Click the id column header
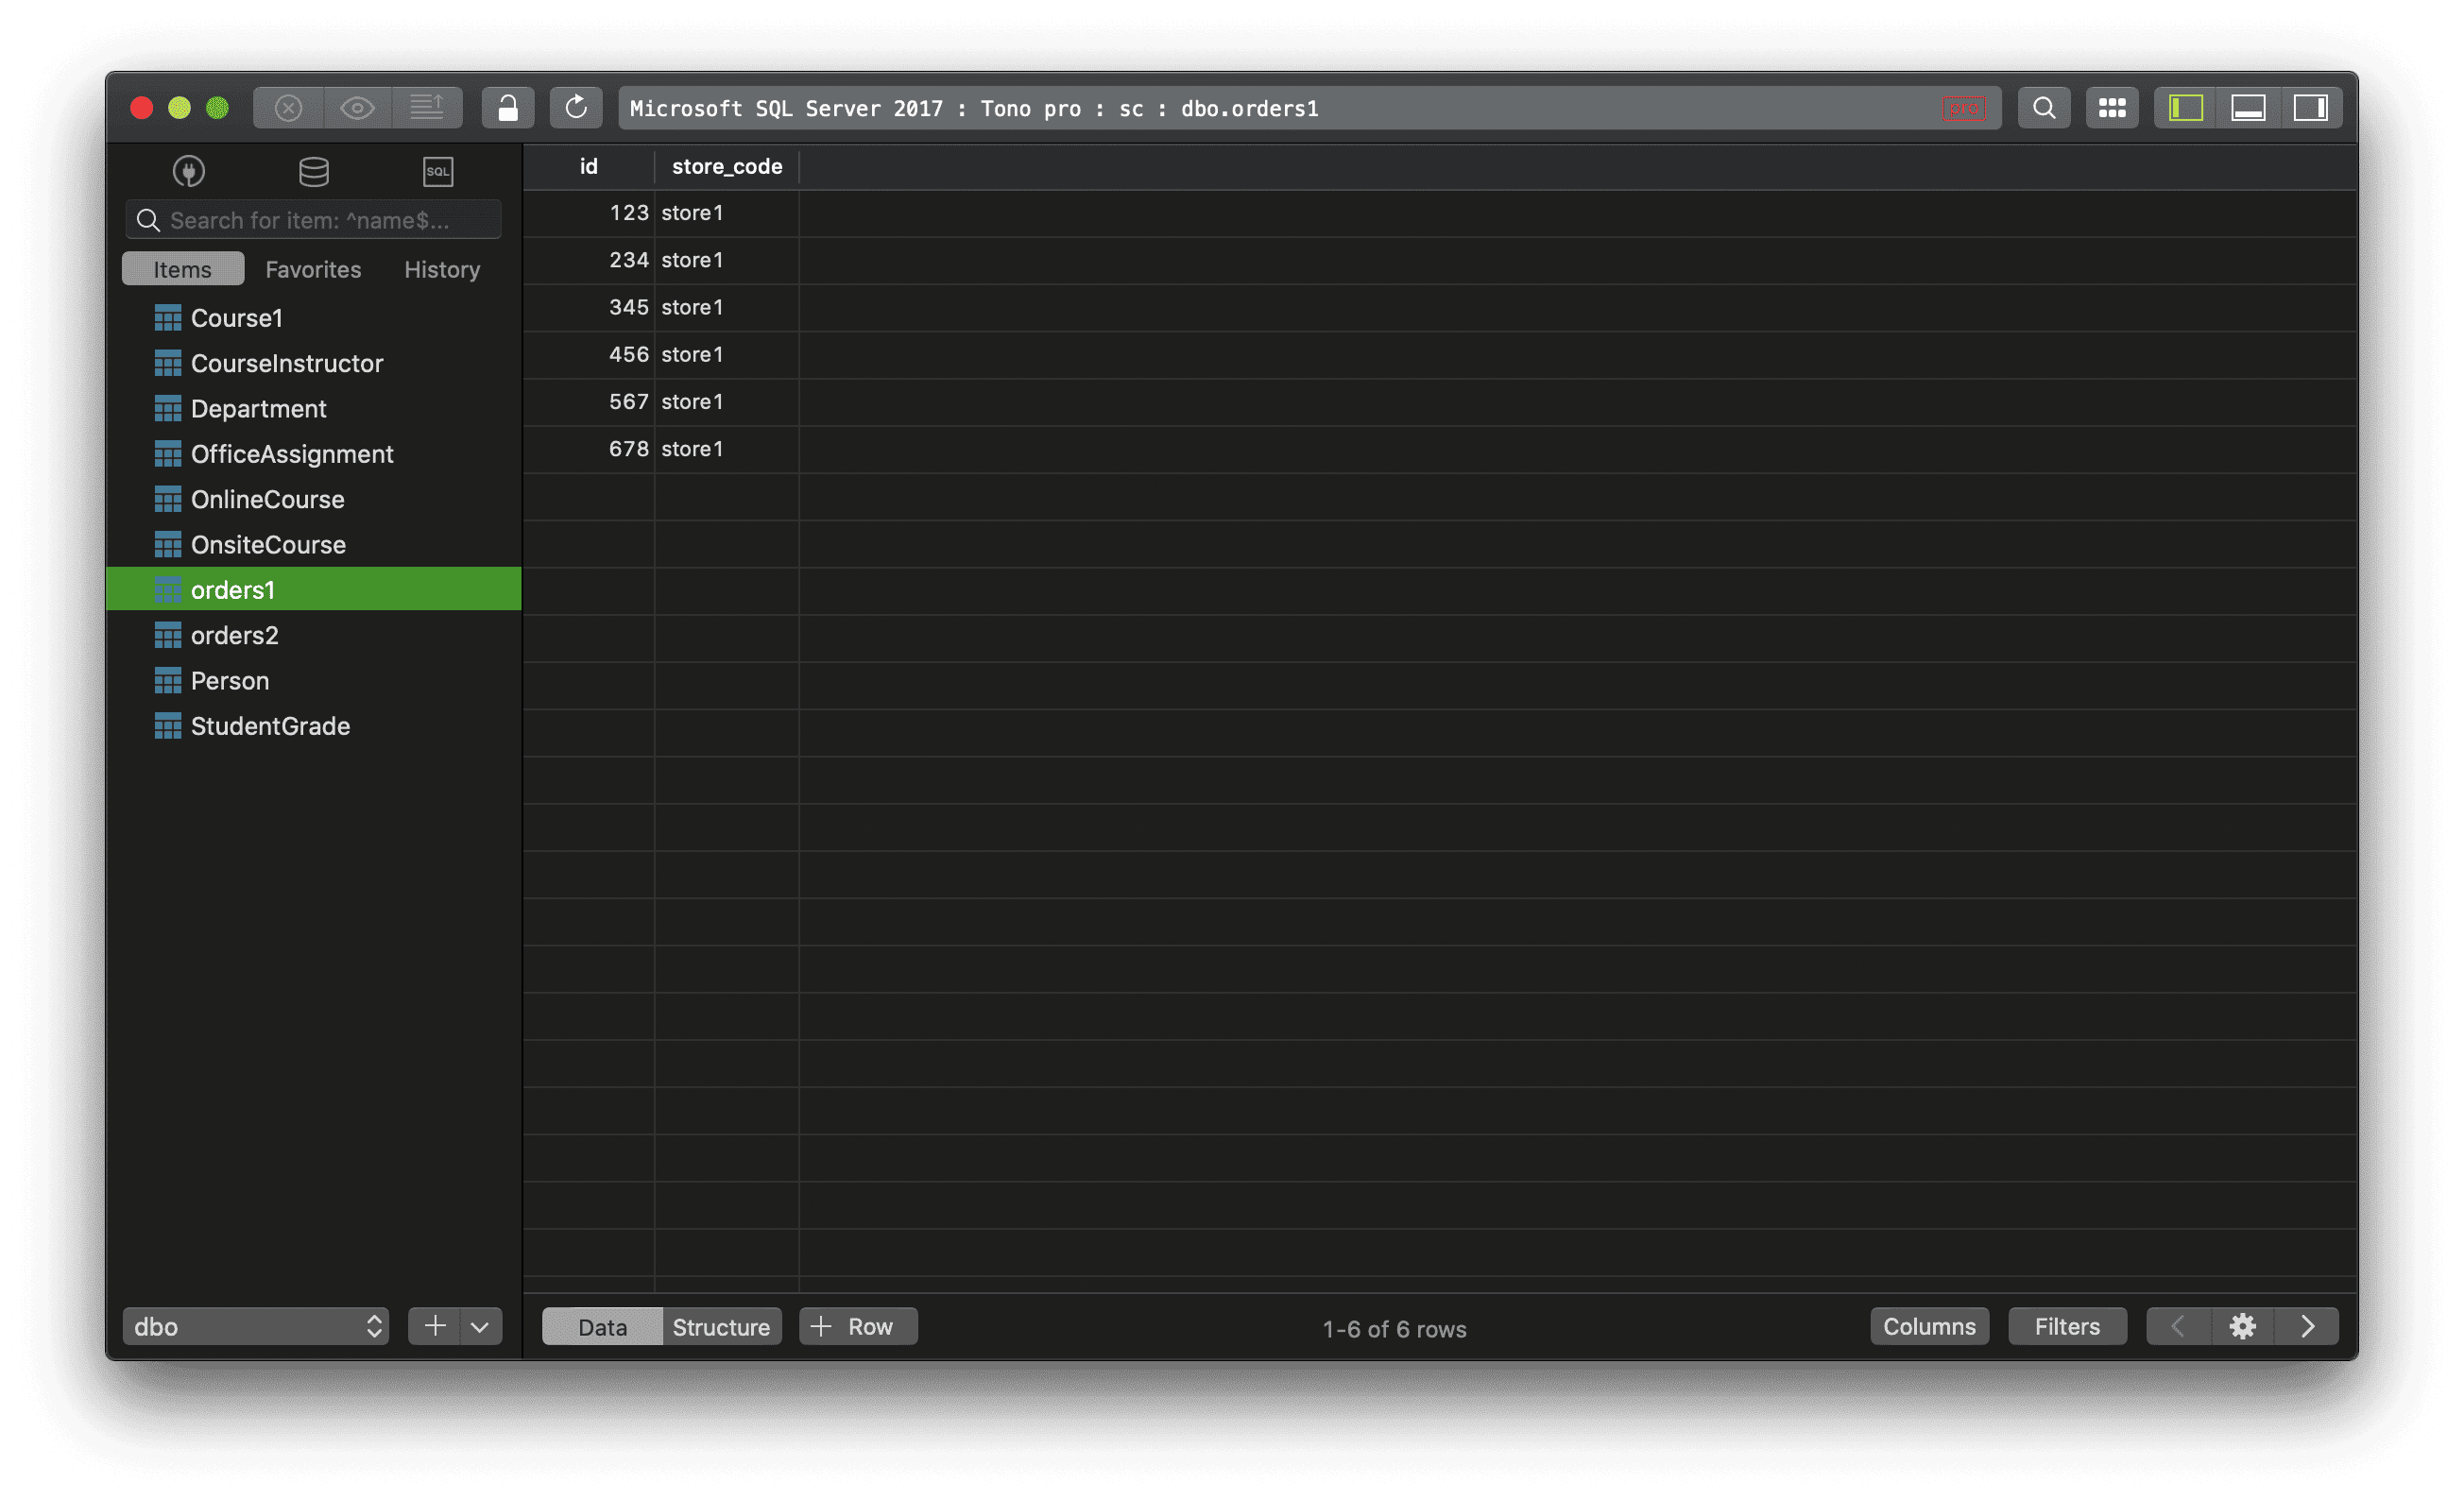 [x=589, y=166]
